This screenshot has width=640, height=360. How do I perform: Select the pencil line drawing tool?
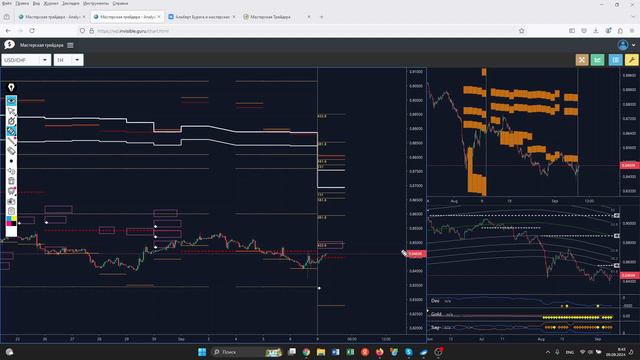click(x=11, y=141)
